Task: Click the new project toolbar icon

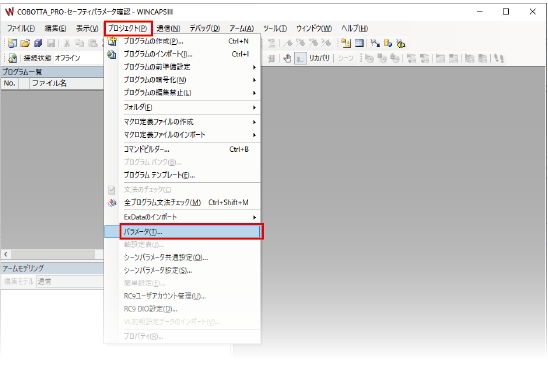Action: (12, 43)
